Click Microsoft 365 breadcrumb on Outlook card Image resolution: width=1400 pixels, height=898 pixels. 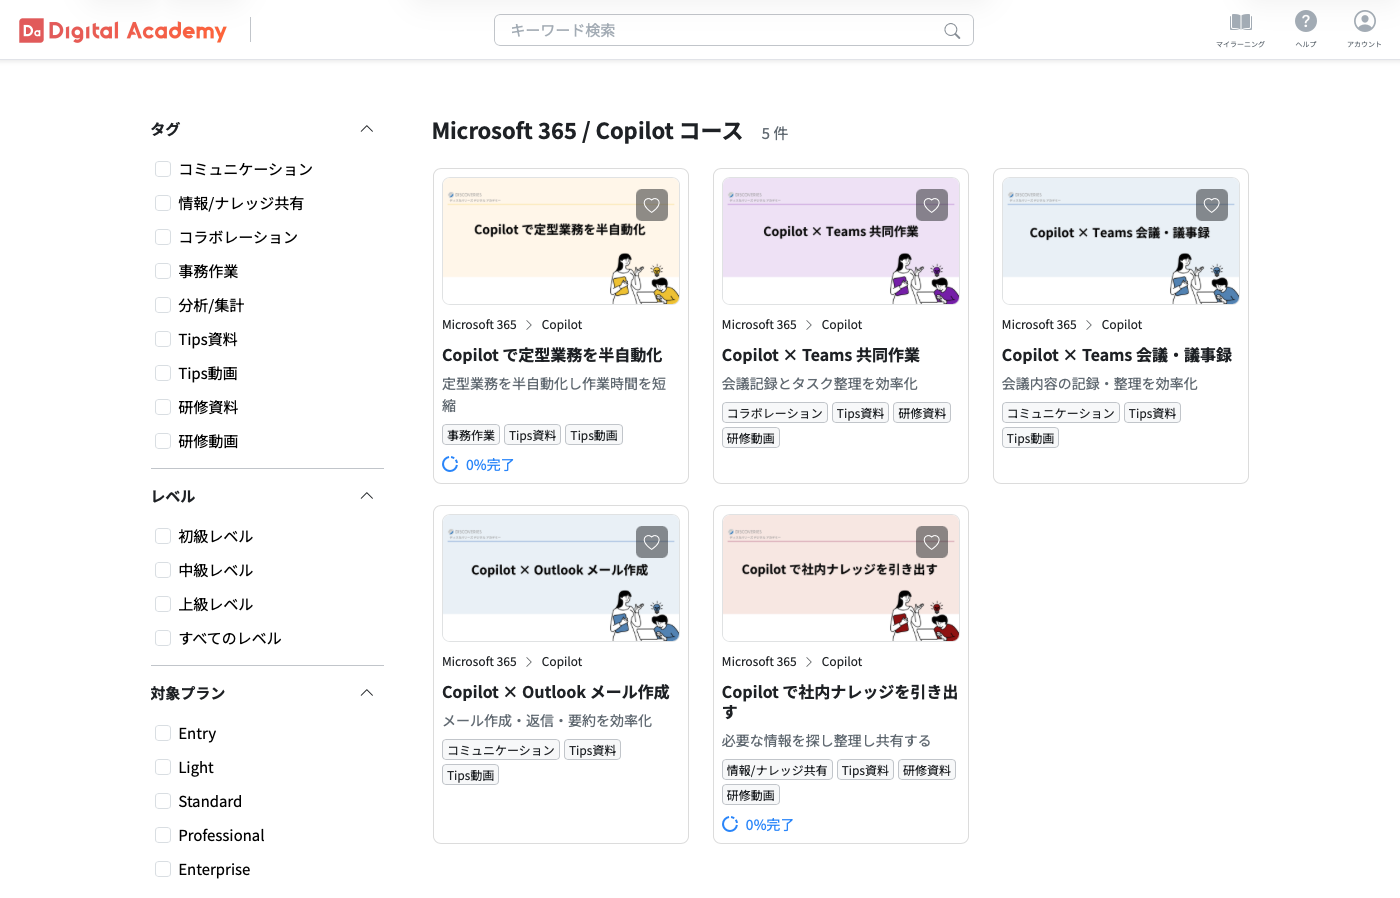479,662
